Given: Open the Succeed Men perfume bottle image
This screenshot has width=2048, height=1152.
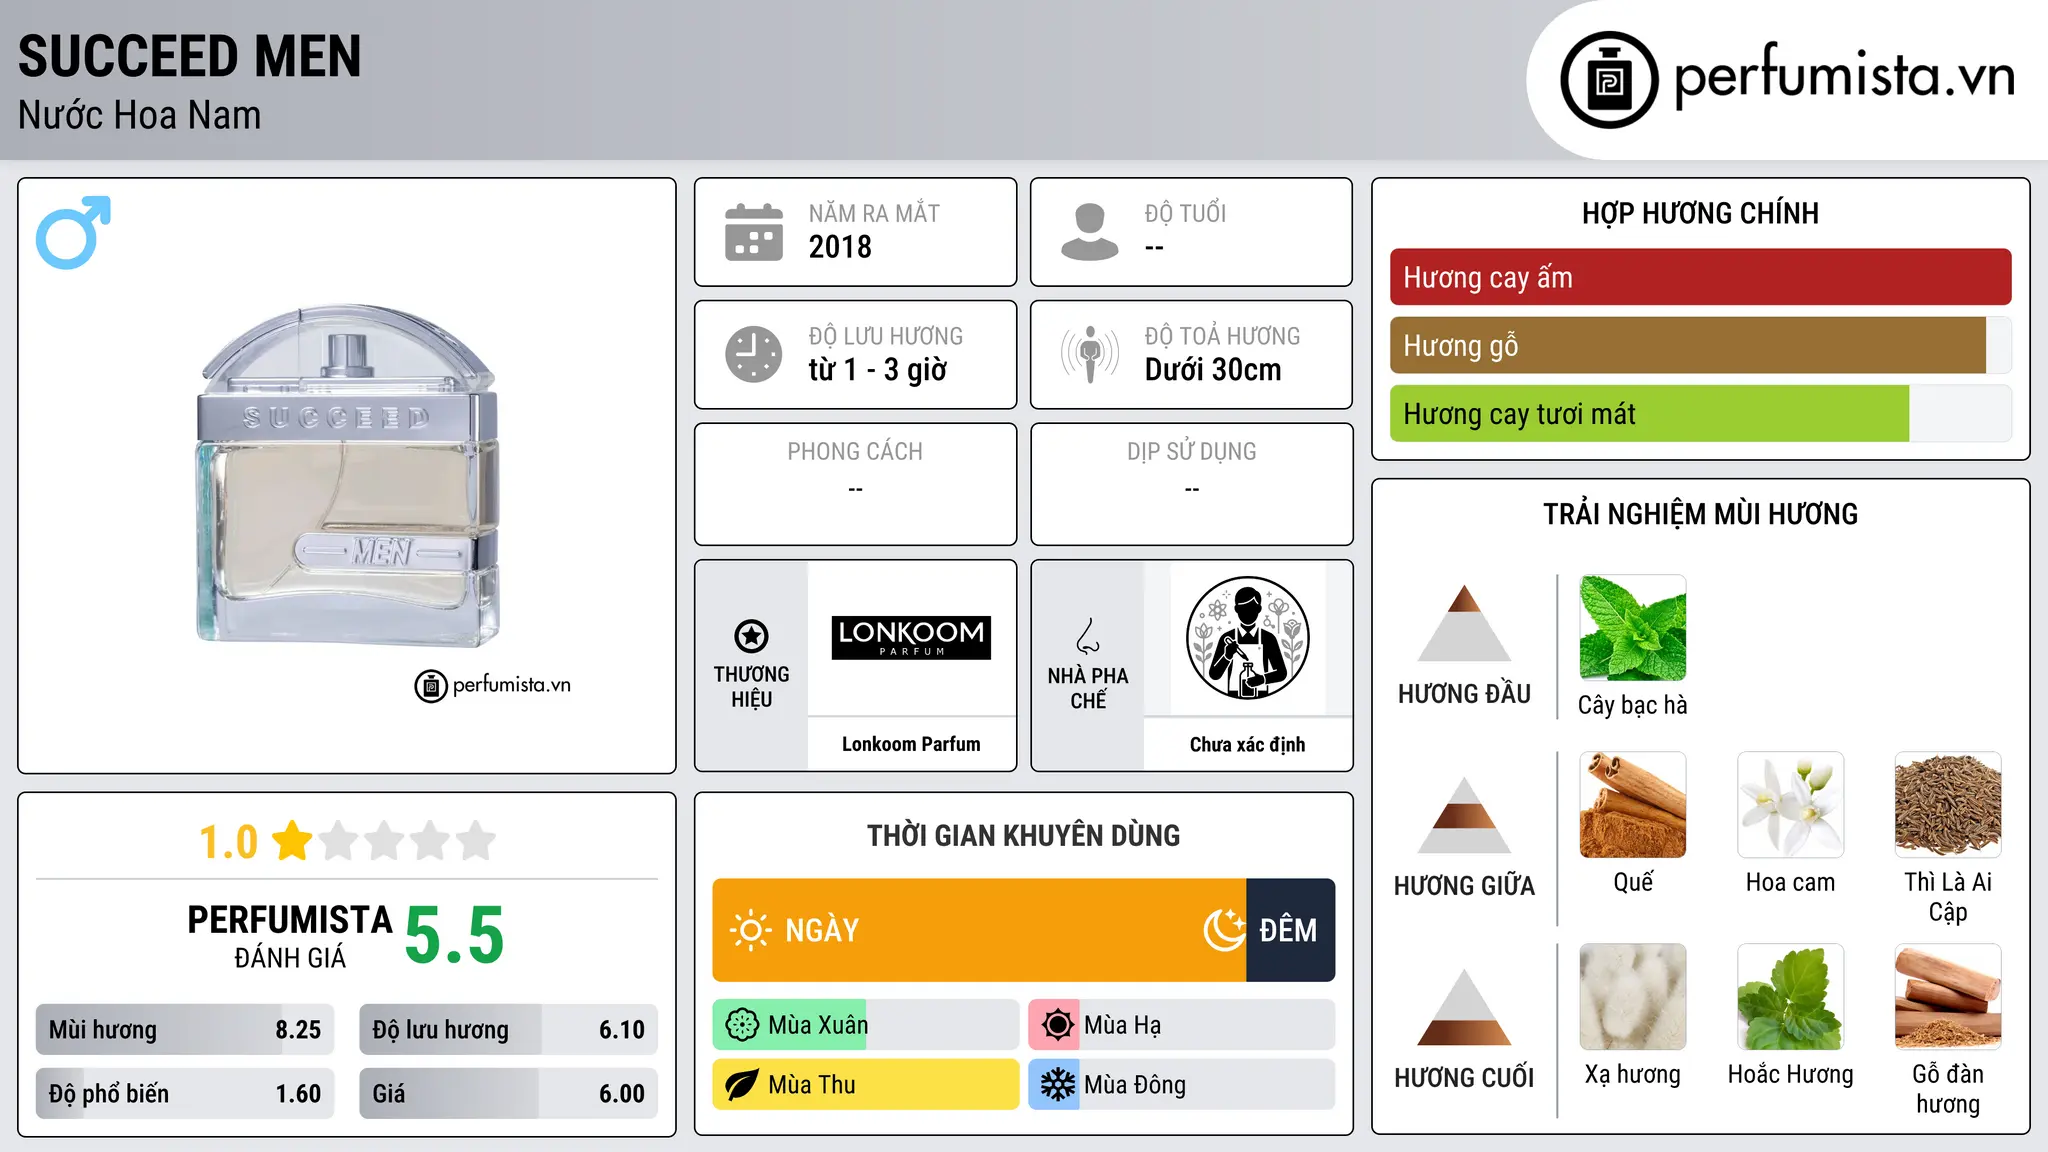Looking at the screenshot, I should coord(347,476).
